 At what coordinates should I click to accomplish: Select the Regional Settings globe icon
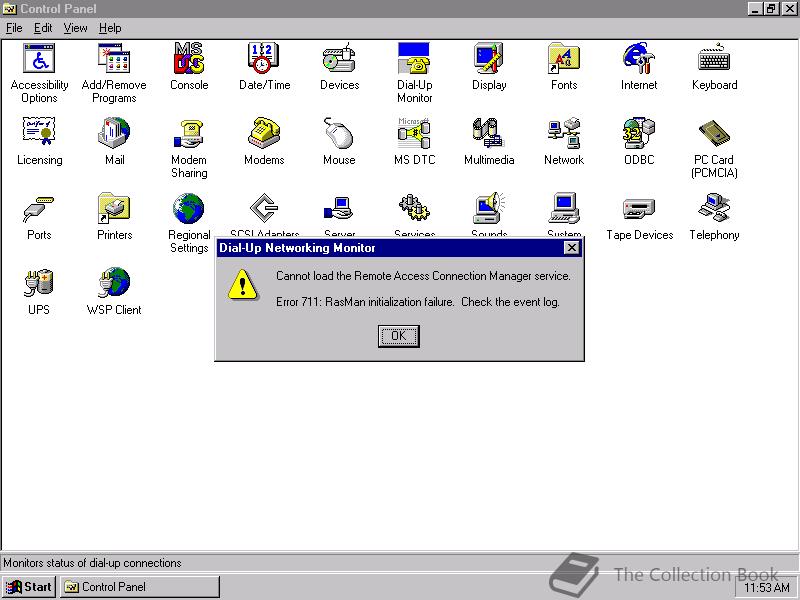pyautogui.click(x=189, y=208)
